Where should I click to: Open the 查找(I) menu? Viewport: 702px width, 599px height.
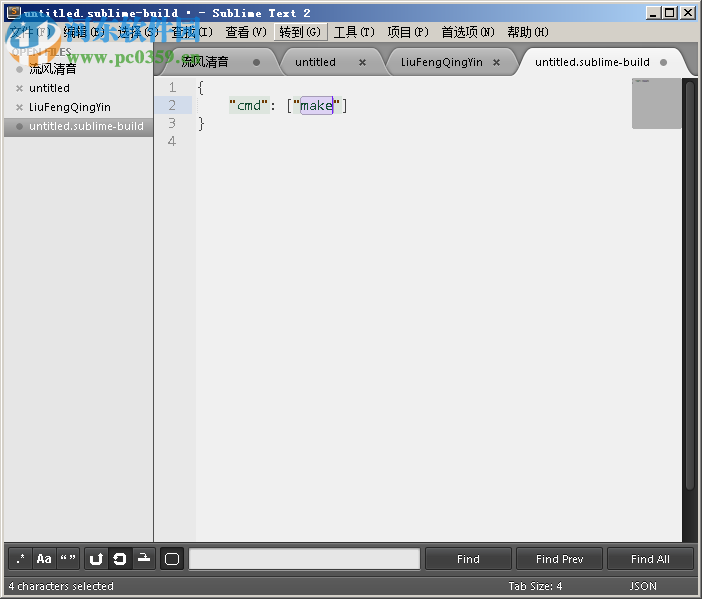[192, 32]
